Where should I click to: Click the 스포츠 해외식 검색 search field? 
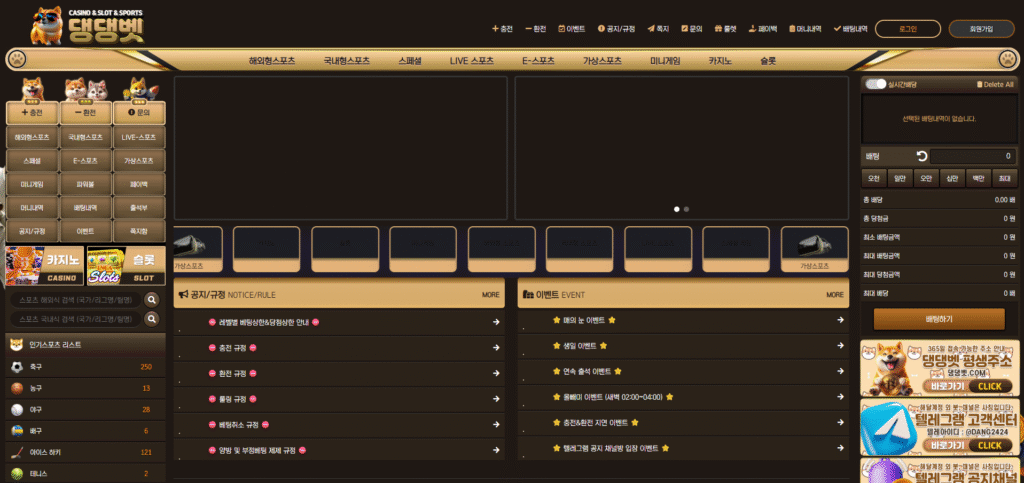(76, 299)
